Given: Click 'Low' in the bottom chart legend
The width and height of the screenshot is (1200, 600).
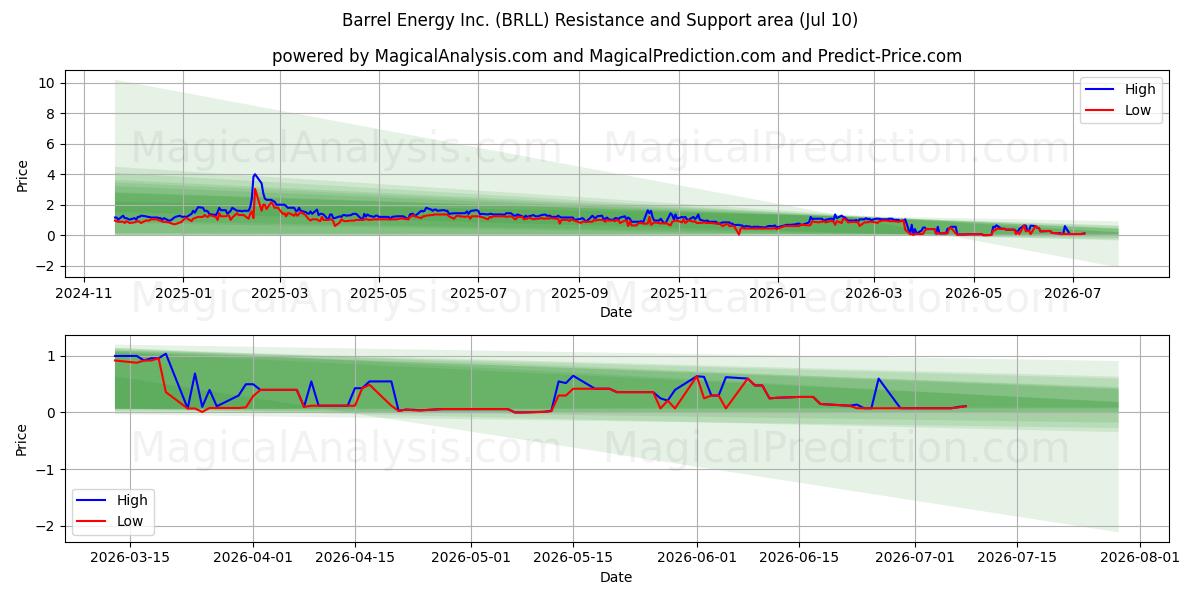Looking at the screenshot, I should [130, 521].
